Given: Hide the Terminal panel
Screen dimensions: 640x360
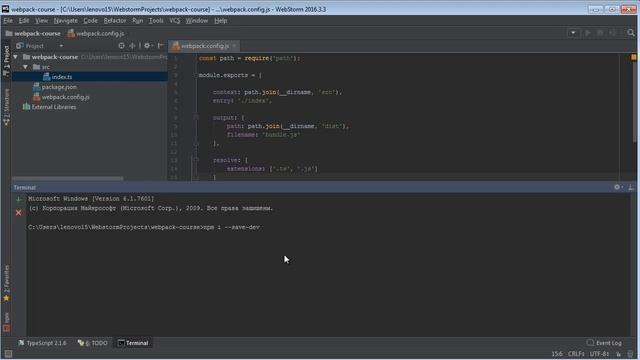Looking at the screenshot, I should click(631, 187).
